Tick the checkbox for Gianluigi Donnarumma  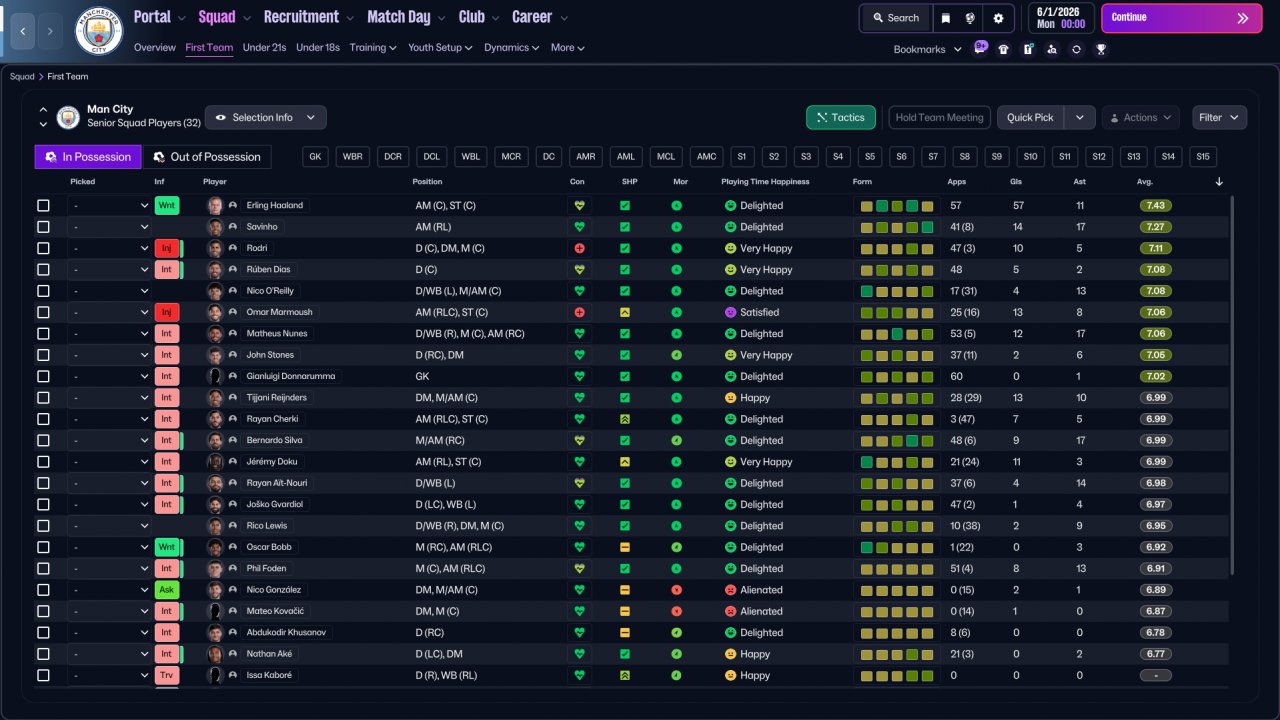coord(43,376)
